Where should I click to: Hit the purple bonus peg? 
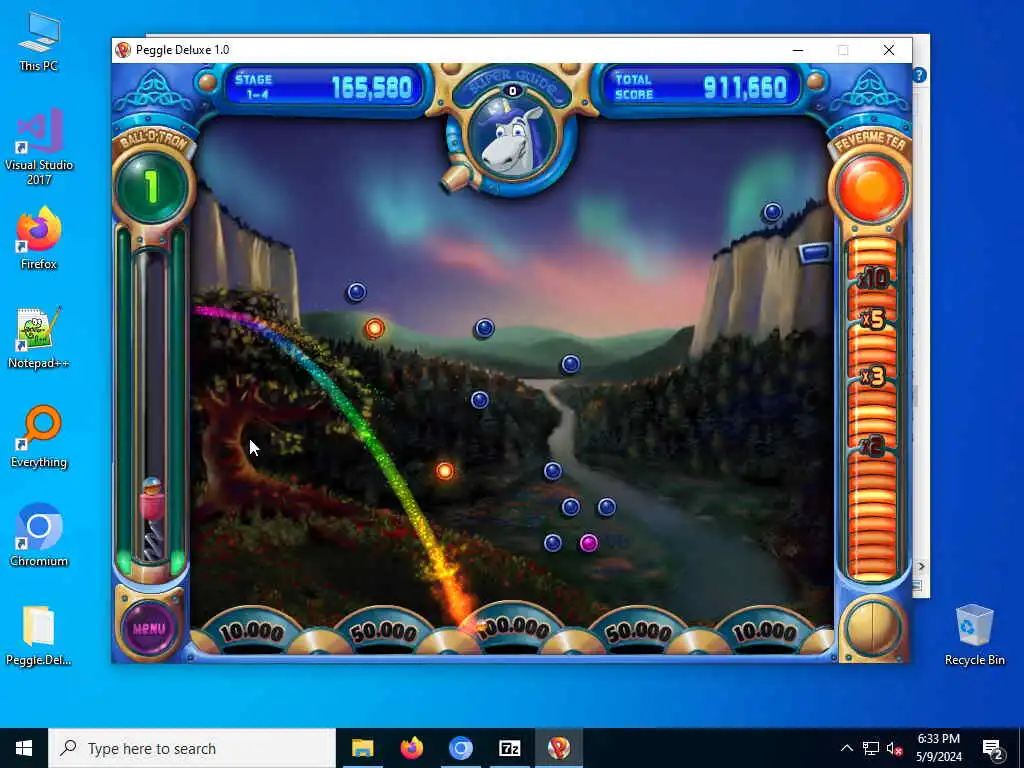[x=588, y=543]
